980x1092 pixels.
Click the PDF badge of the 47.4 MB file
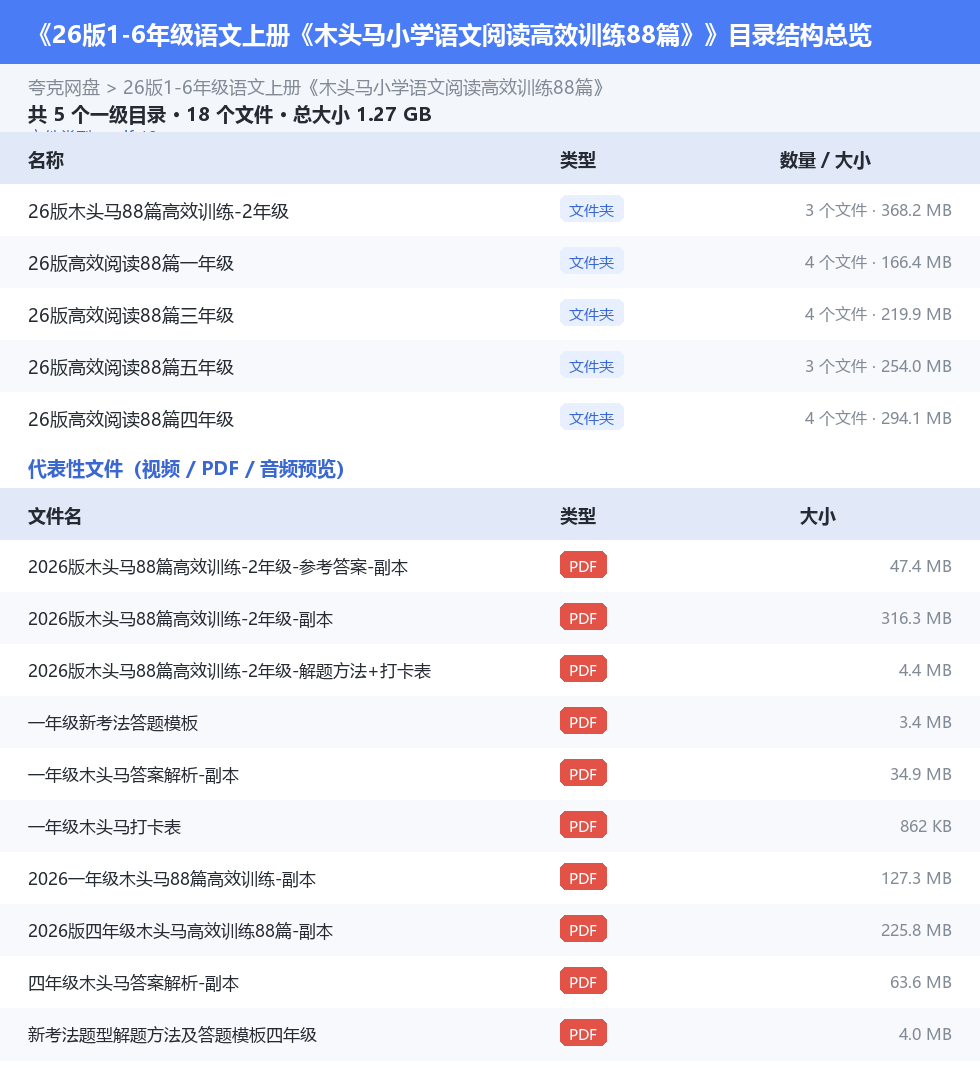583,566
